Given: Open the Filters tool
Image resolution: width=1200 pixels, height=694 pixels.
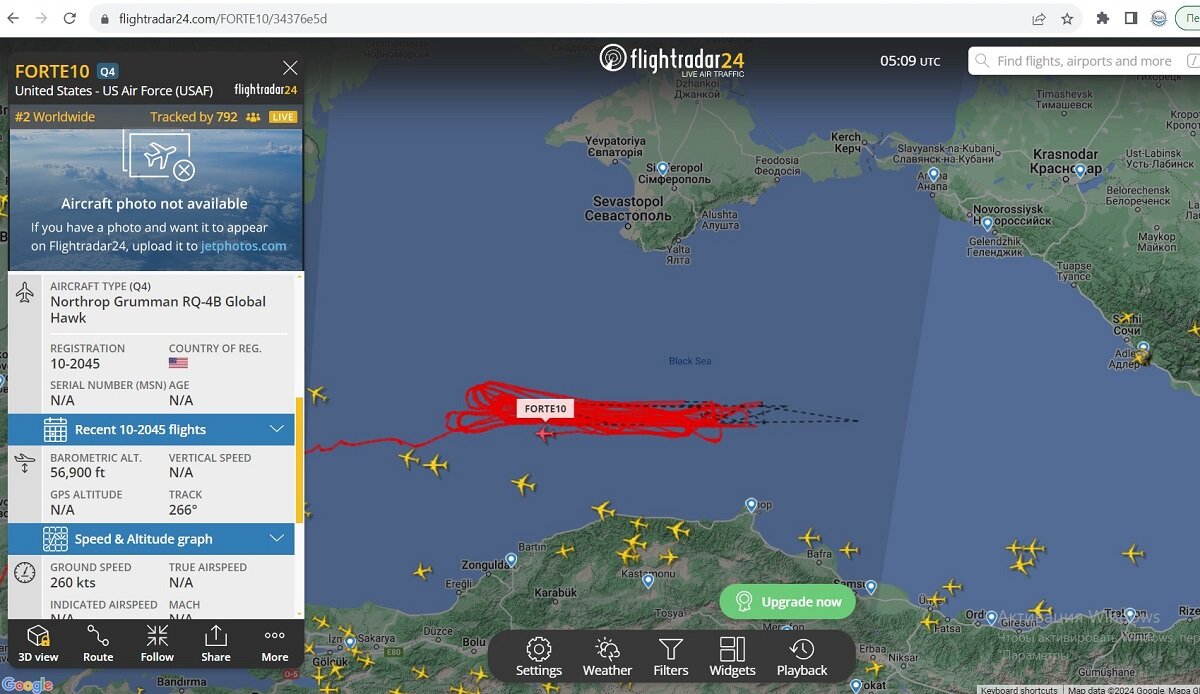Looking at the screenshot, I should [671, 657].
